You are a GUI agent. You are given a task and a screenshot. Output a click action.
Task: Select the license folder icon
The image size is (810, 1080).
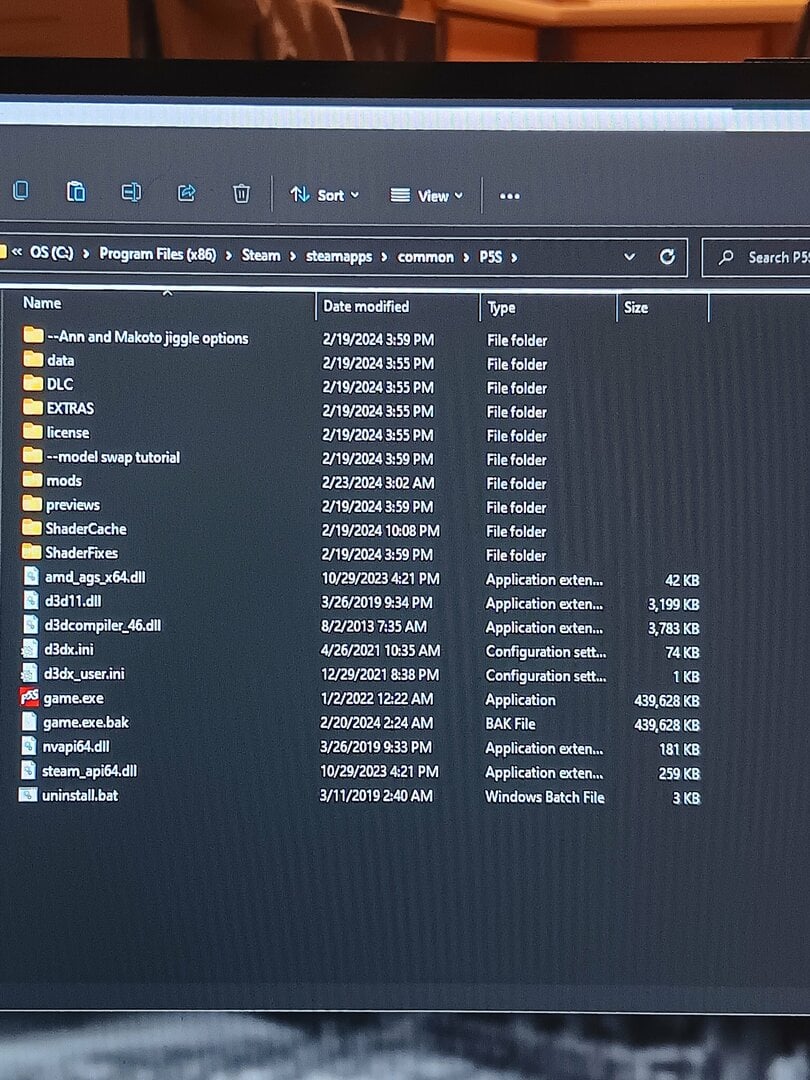32,431
